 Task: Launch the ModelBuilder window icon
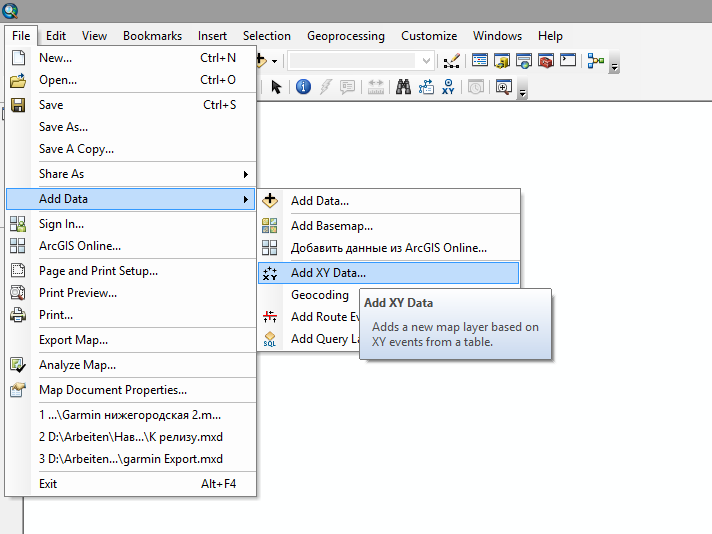pyautogui.click(x=596, y=62)
